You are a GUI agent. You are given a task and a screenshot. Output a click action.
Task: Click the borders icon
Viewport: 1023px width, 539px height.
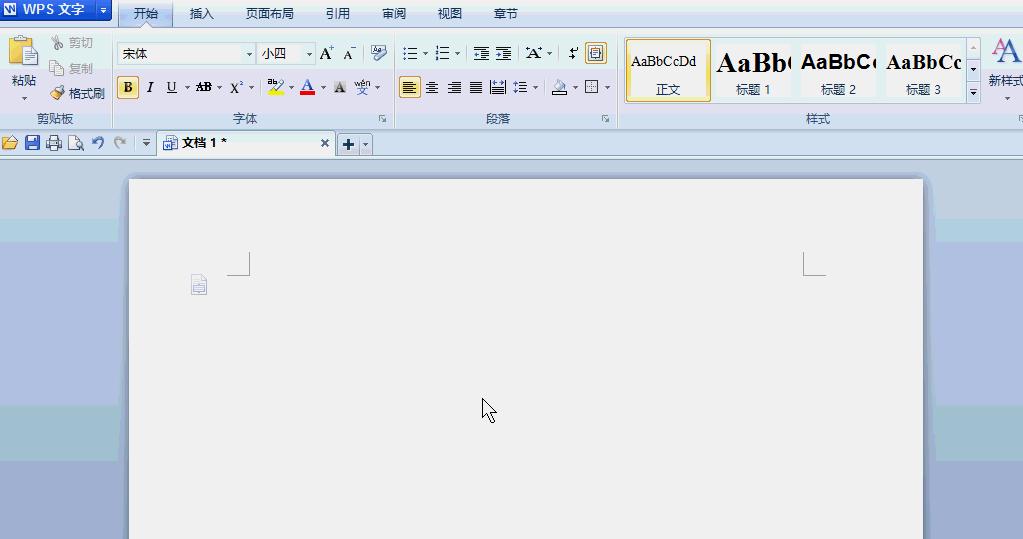click(592, 87)
